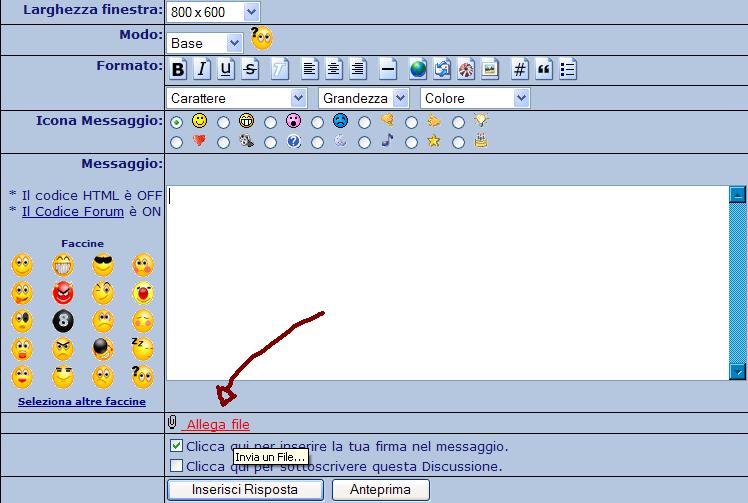The height and width of the screenshot is (503, 748).
Task: Expand the Grandezza size dropdown
Action: pyautogui.click(x=364, y=98)
